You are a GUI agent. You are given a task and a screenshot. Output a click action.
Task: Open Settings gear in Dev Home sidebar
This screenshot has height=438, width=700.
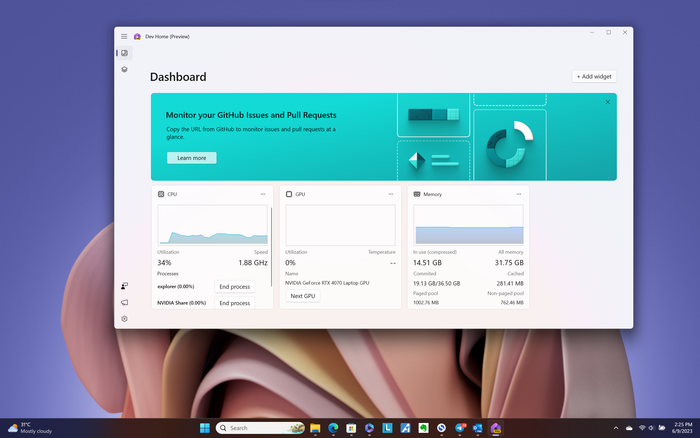pyautogui.click(x=125, y=319)
